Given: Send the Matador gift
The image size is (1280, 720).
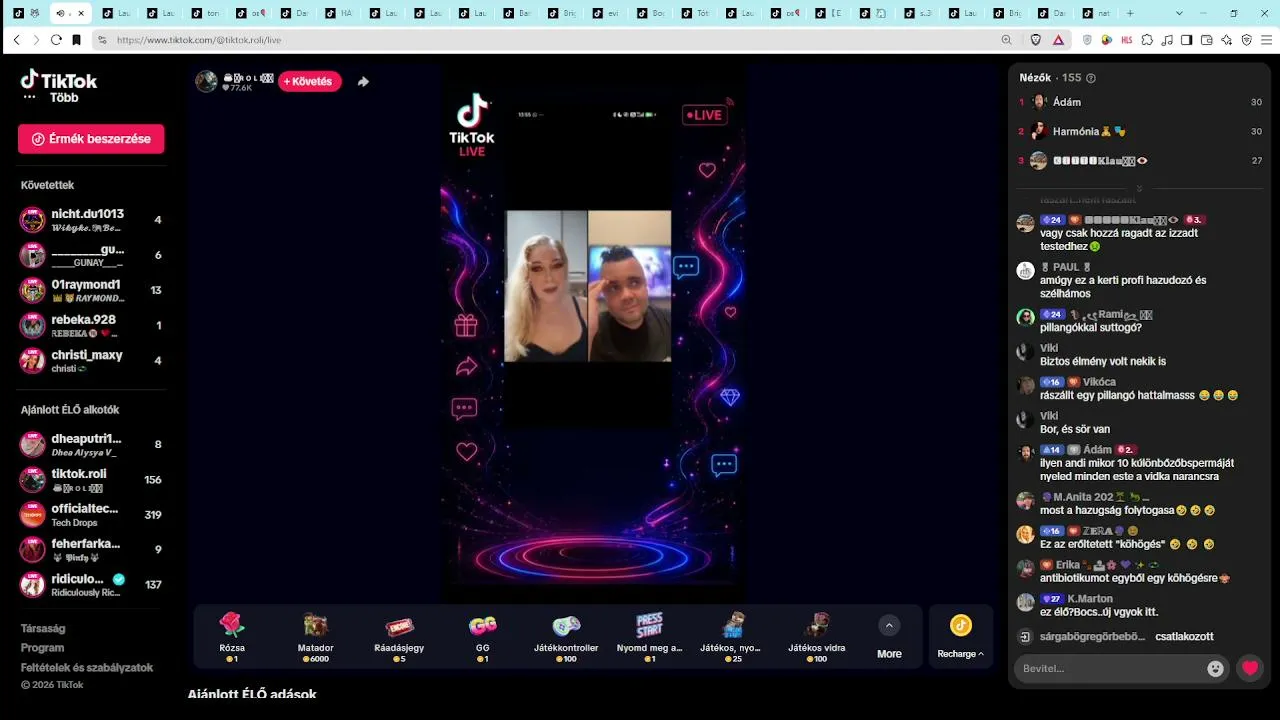Looking at the screenshot, I should pyautogui.click(x=315, y=637).
